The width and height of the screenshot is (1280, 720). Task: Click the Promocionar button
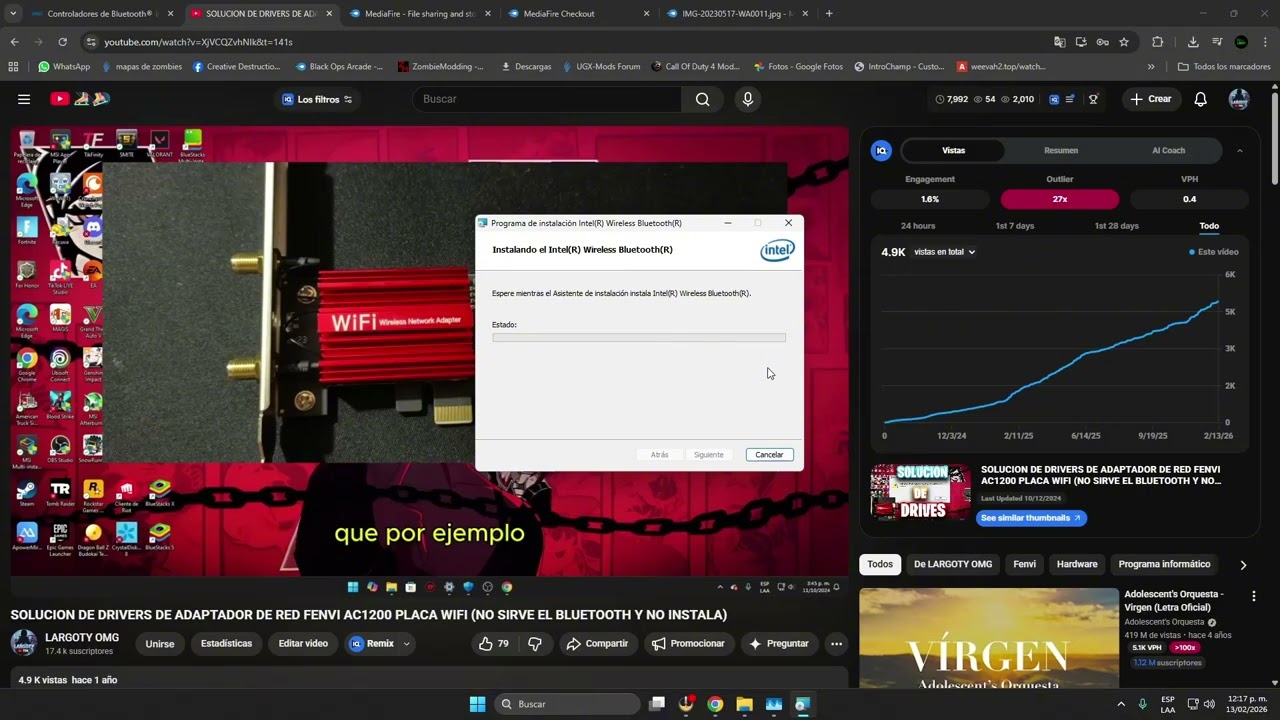pos(688,644)
